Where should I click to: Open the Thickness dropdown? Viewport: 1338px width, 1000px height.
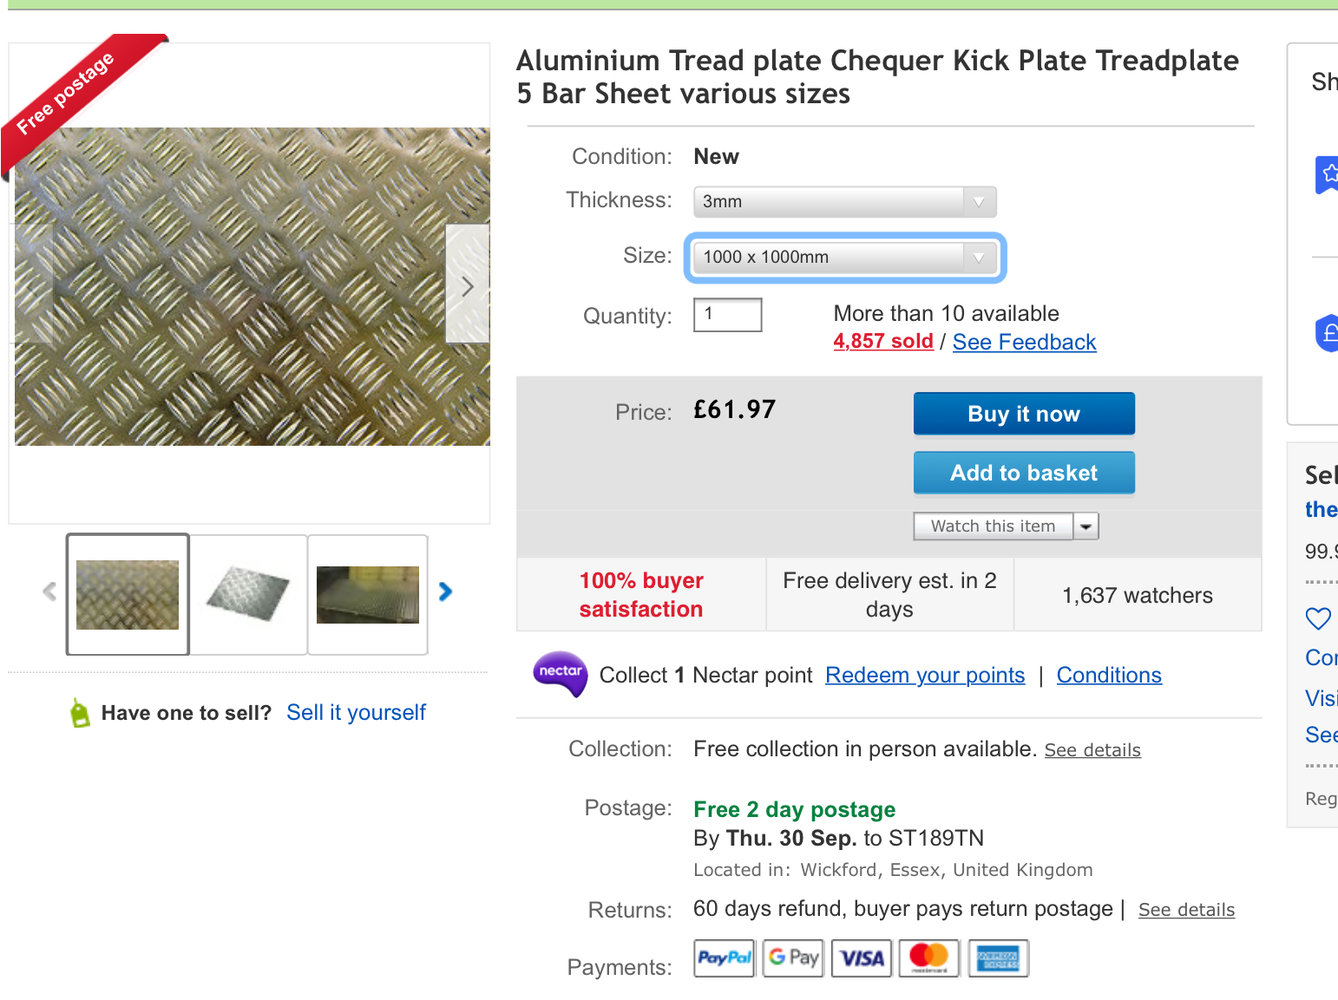pos(844,202)
